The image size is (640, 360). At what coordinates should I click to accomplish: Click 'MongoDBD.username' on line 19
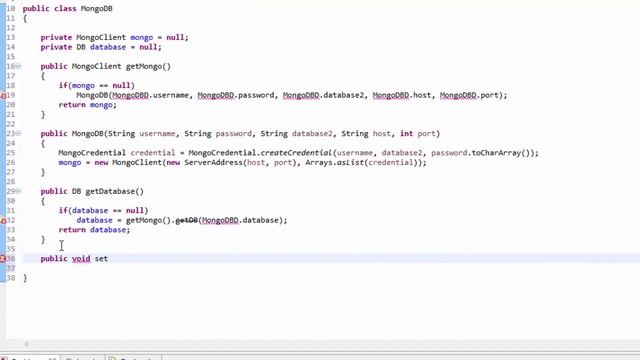click(x=151, y=95)
